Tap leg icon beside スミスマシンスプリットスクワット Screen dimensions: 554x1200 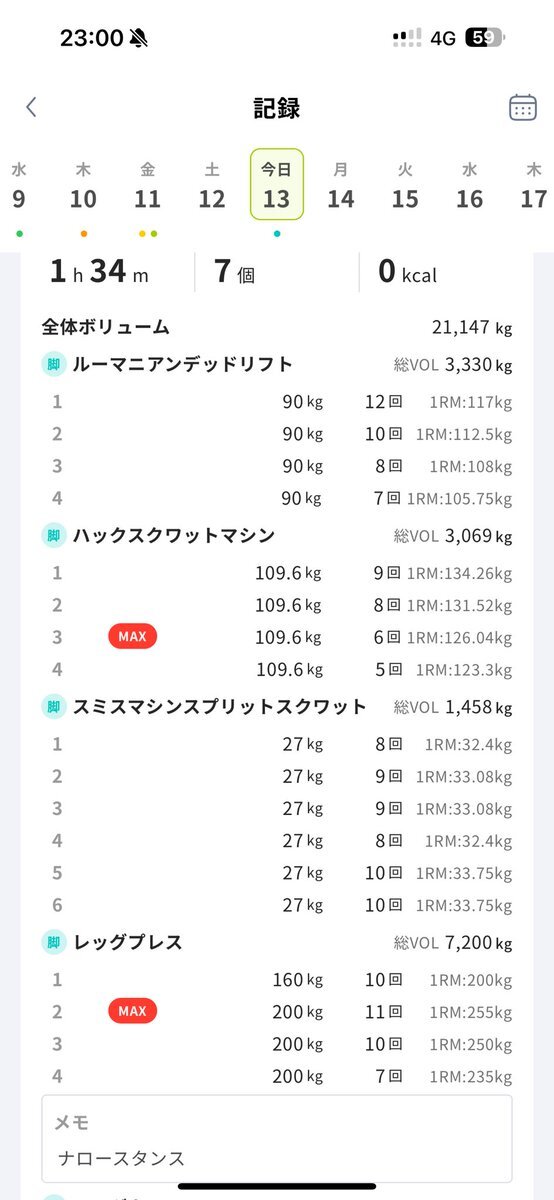coord(53,707)
